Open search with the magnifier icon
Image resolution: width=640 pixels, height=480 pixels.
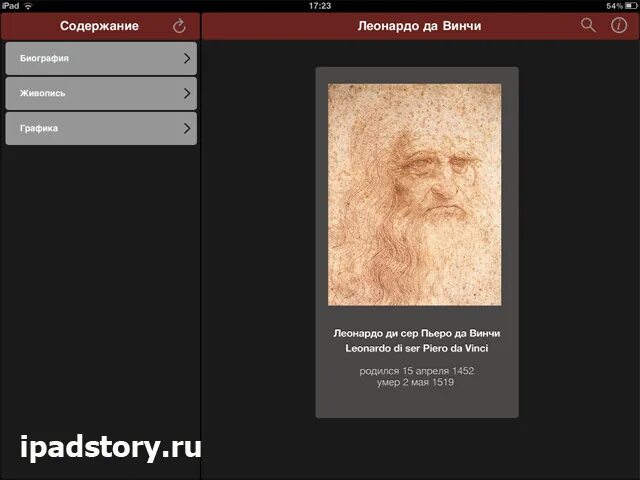(x=588, y=25)
